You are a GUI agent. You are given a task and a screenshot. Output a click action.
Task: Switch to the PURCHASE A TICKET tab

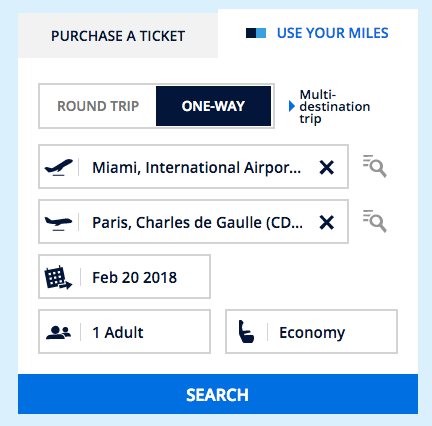click(118, 36)
